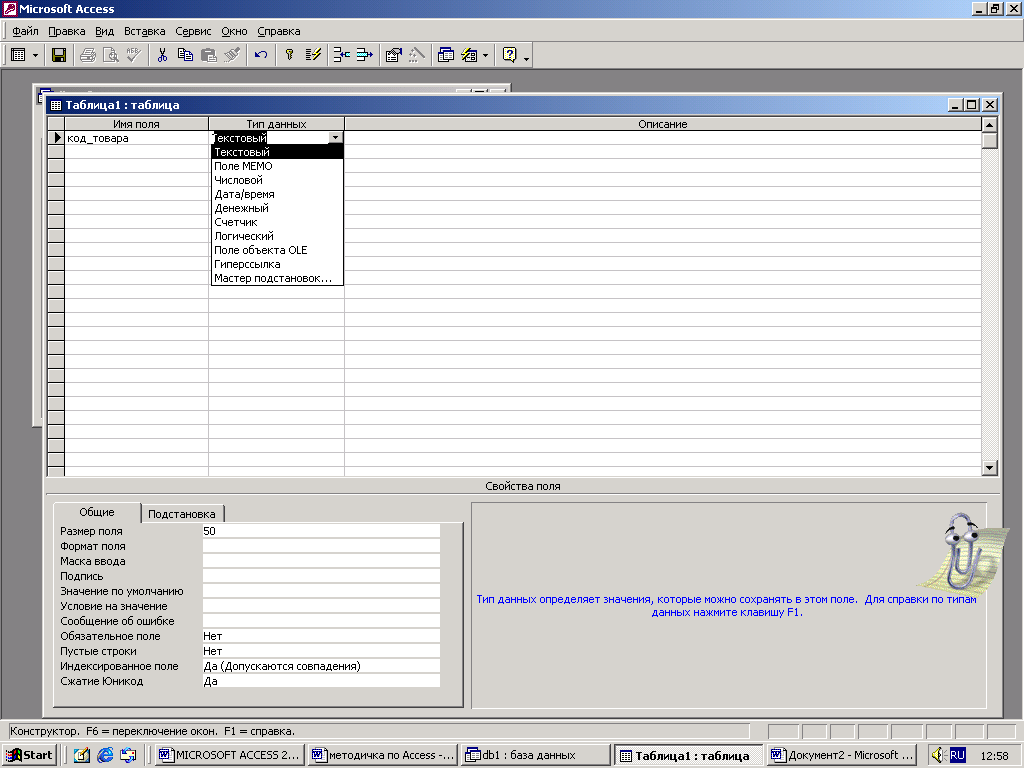Save the table with the floppy icon
Viewport: 1024px width, 768px height.
(59, 56)
